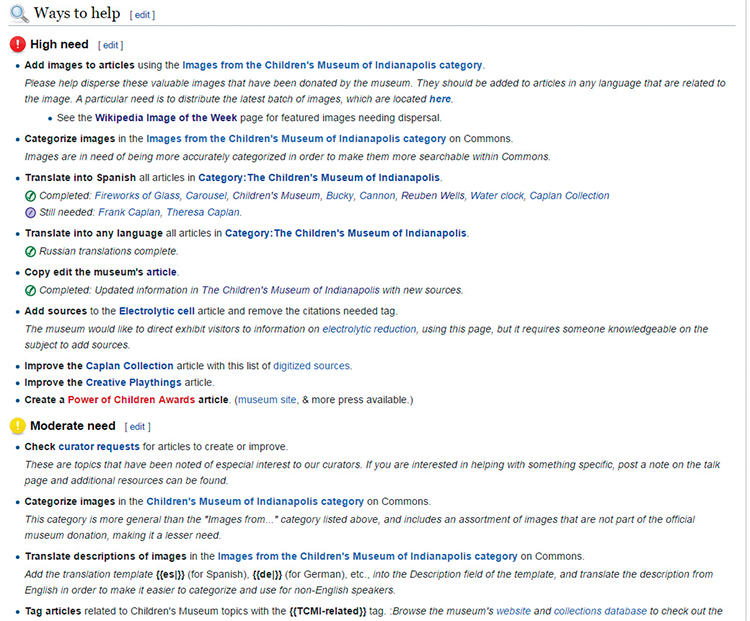
Task: Open Images category link in high-need Categorize images item
Action: click(296, 139)
